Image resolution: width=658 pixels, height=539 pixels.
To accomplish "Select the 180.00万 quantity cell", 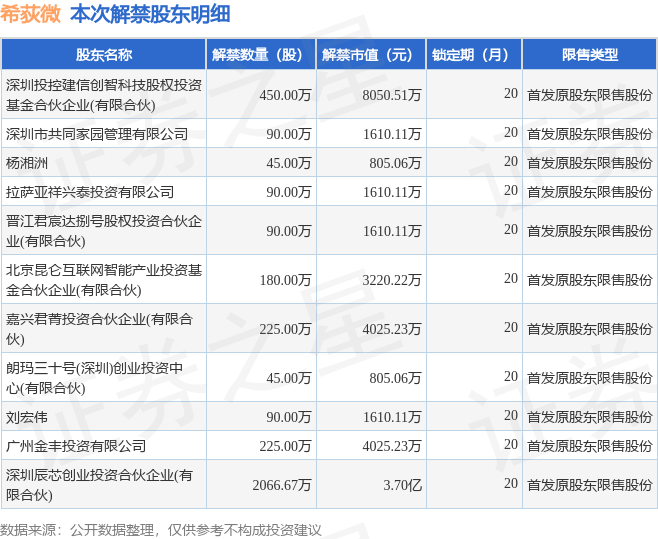I will (x=285, y=280).
